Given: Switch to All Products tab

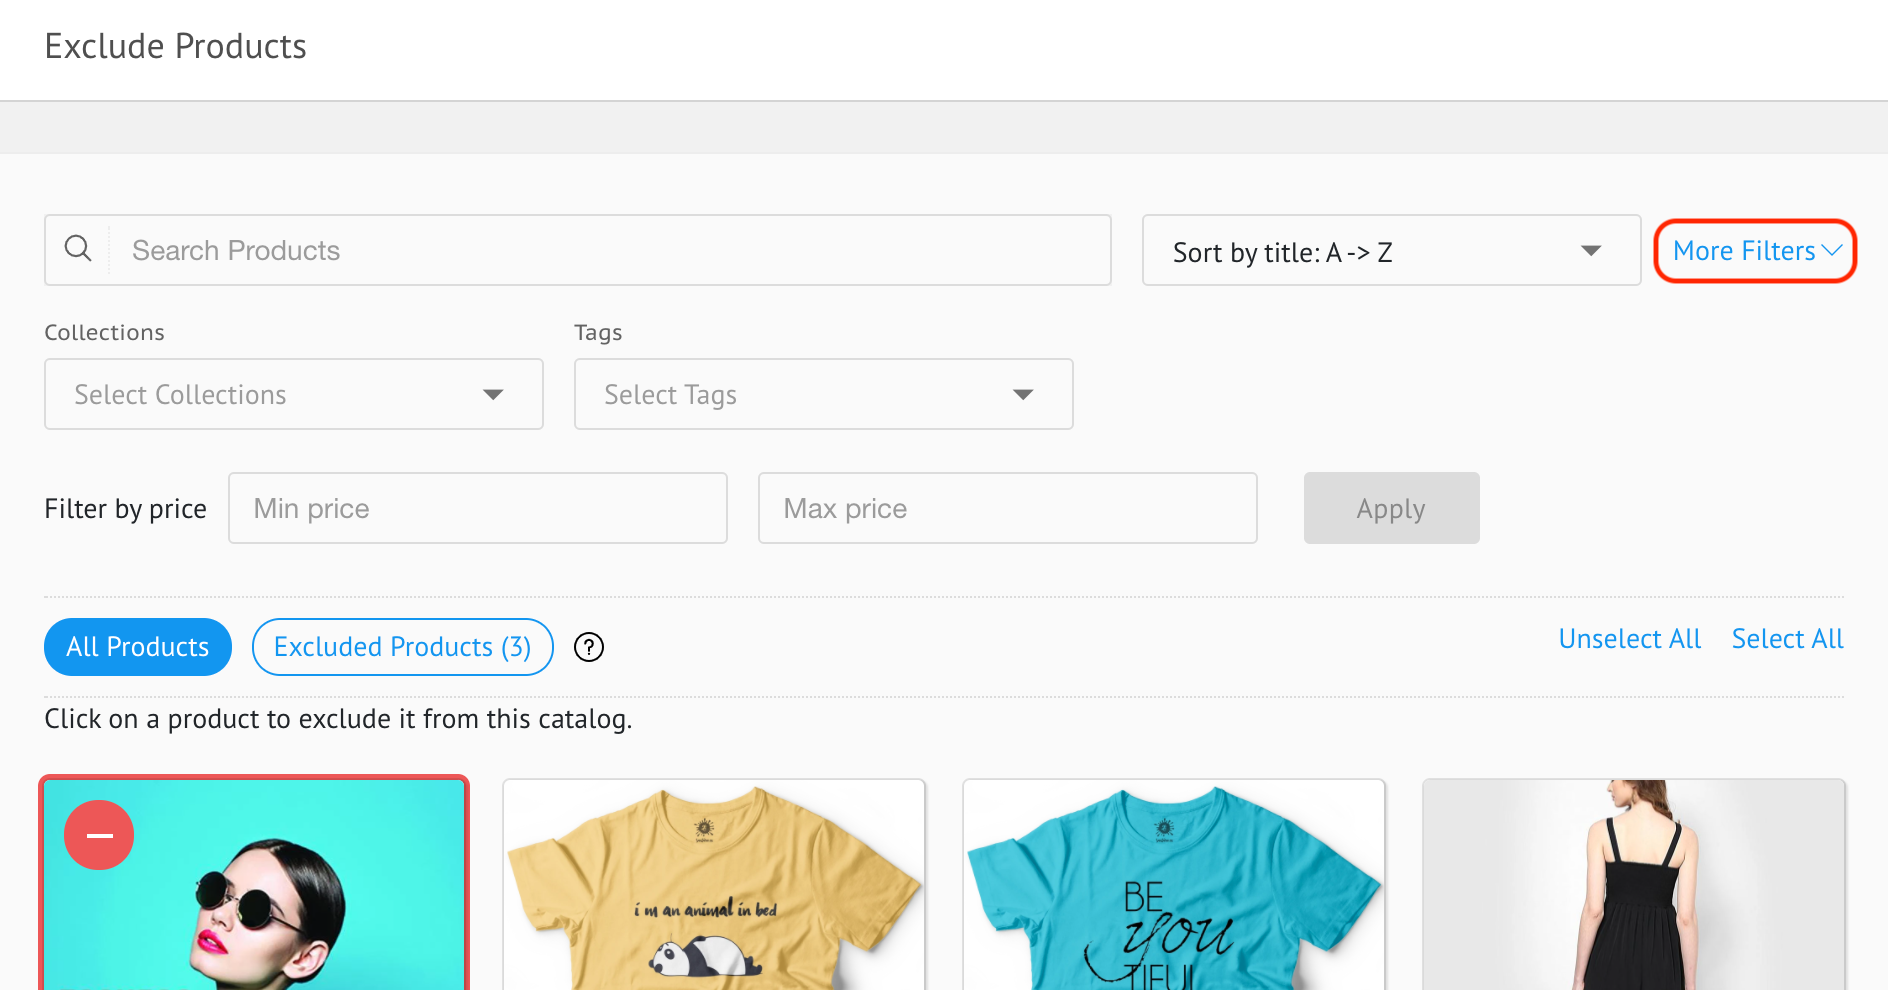Looking at the screenshot, I should [x=138, y=647].
